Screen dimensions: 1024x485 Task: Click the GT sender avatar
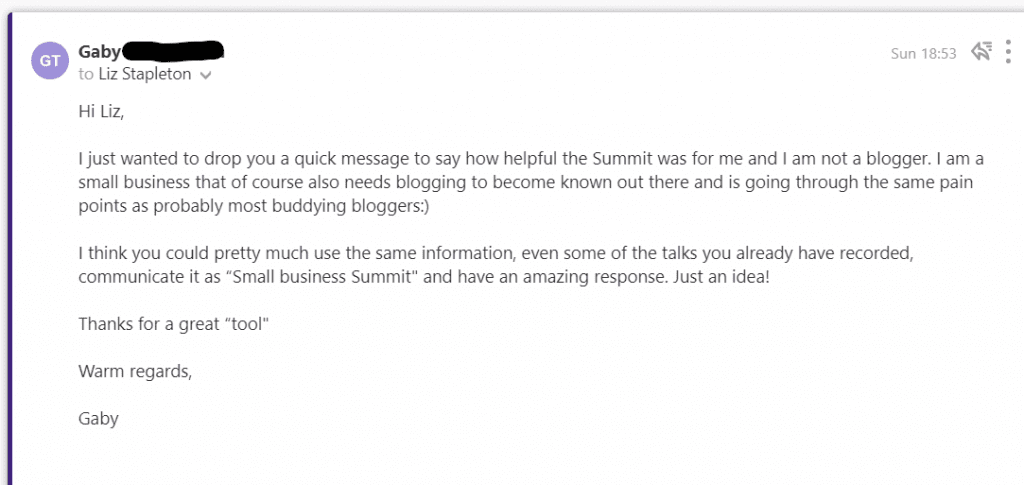point(48,62)
